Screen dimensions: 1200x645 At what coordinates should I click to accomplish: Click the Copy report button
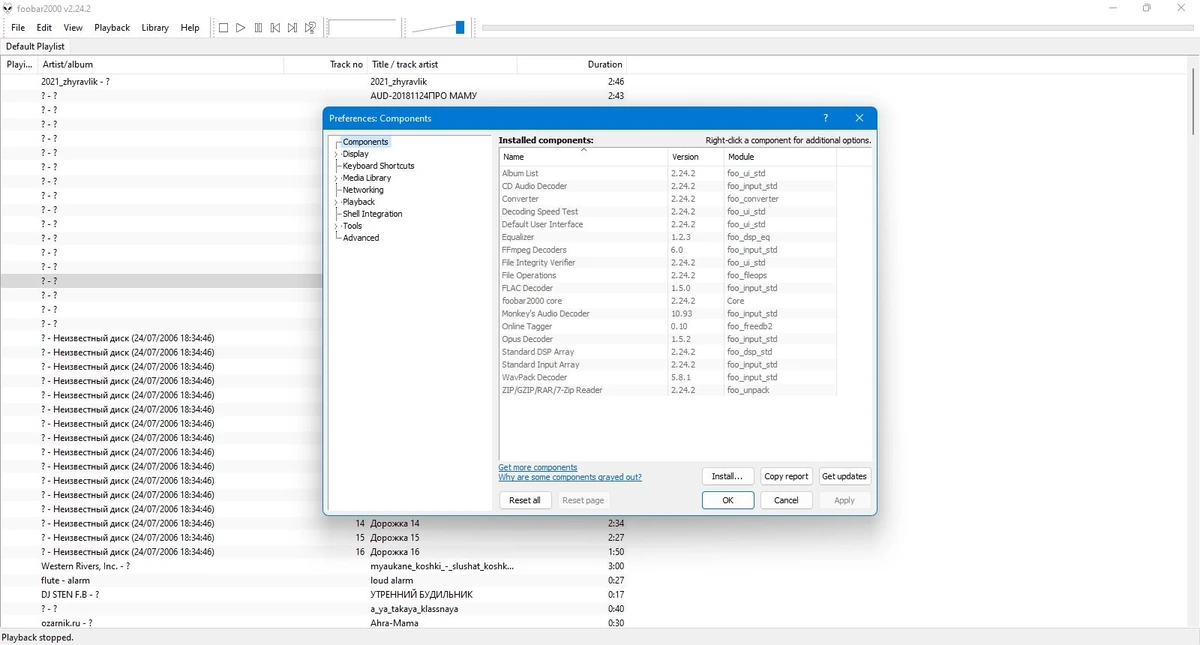[786, 476]
